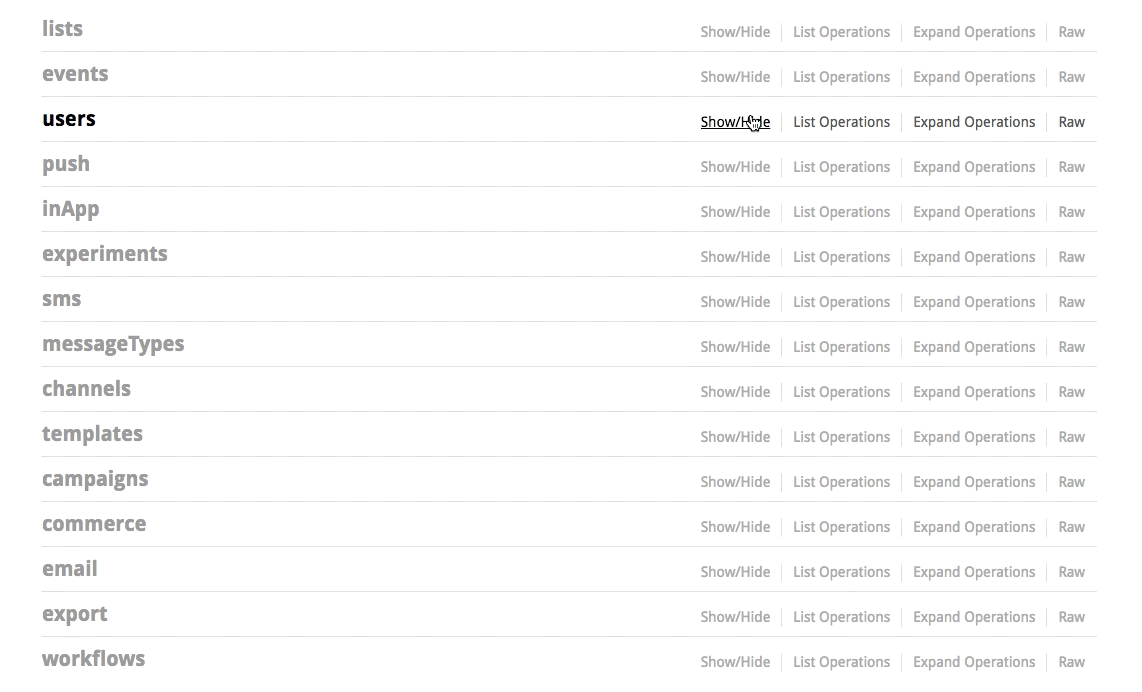View Raw for the workflows section
Screen dimensions: 1142x692
tap(1071, 662)
